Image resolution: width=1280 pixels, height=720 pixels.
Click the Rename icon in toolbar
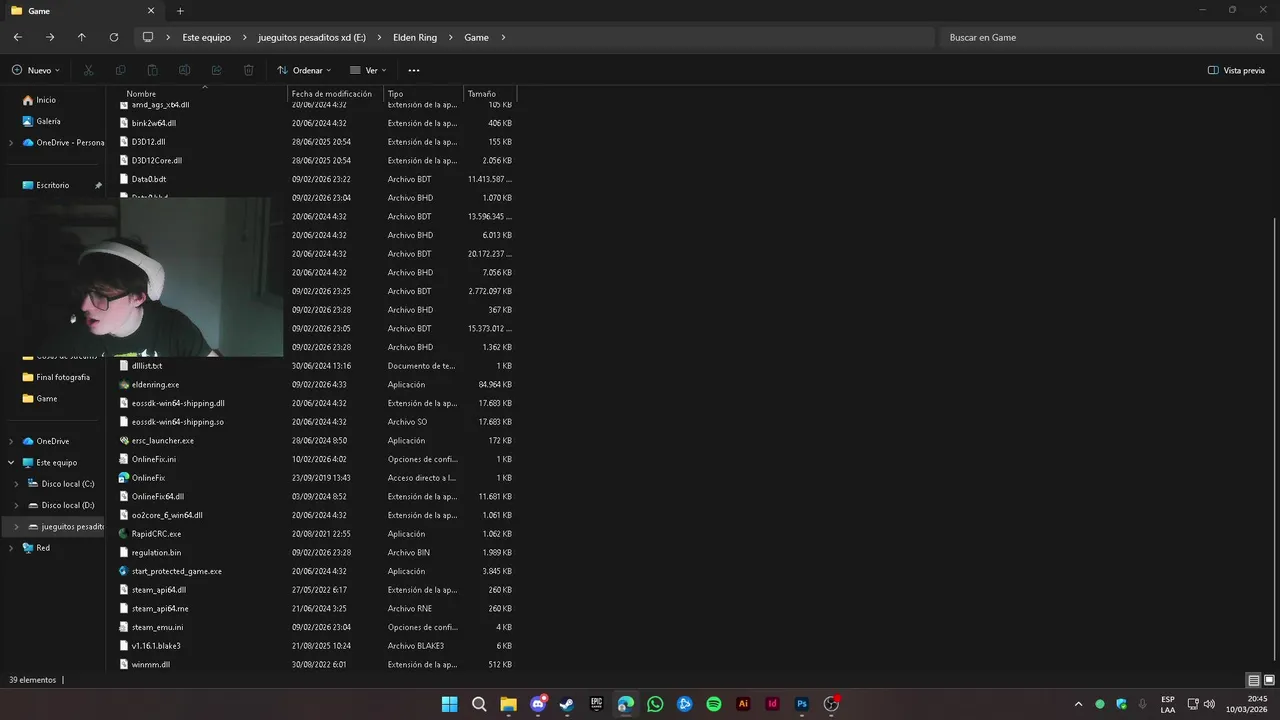click(184, 70)
